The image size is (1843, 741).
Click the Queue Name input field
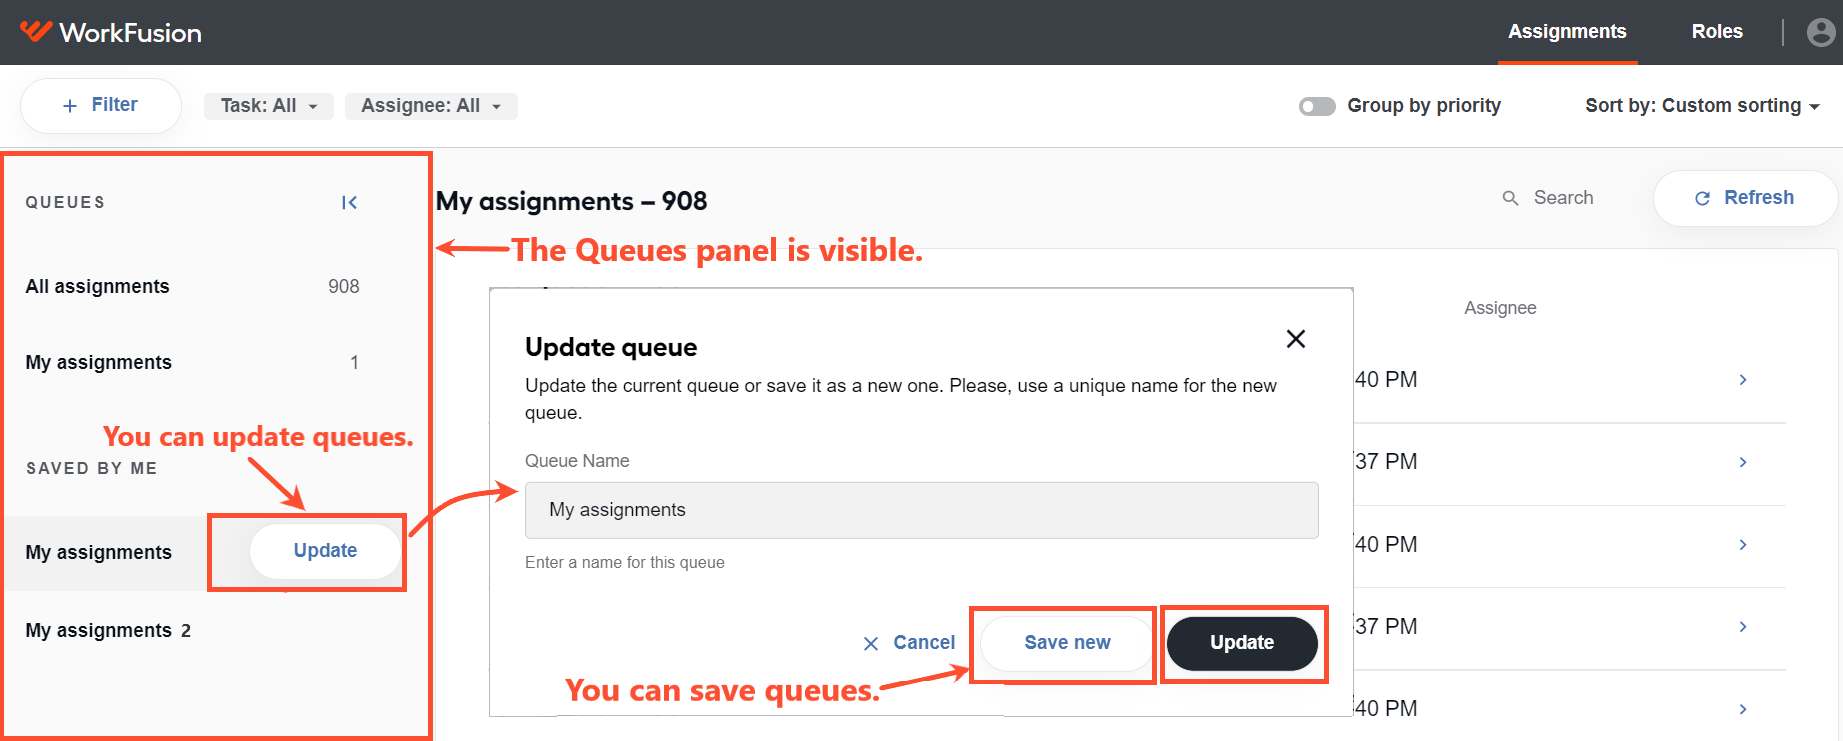921,510
